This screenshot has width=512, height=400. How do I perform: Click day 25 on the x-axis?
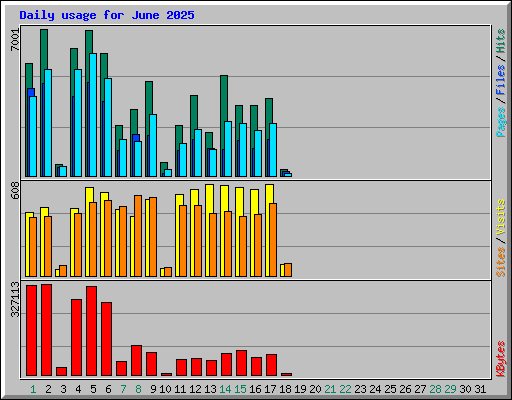pyautogui.click(x=390, y=389)
